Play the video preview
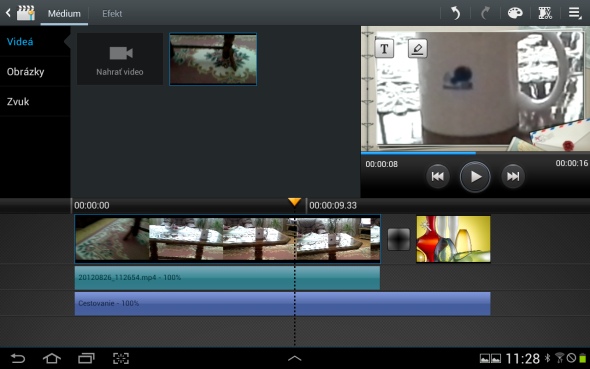This screenshot has height=369, width=590. 475,176
